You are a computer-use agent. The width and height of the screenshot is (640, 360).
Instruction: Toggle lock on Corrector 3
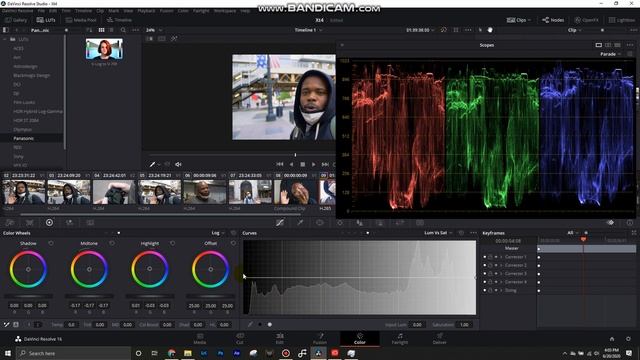pyautogui.click(x=490, y=273)
